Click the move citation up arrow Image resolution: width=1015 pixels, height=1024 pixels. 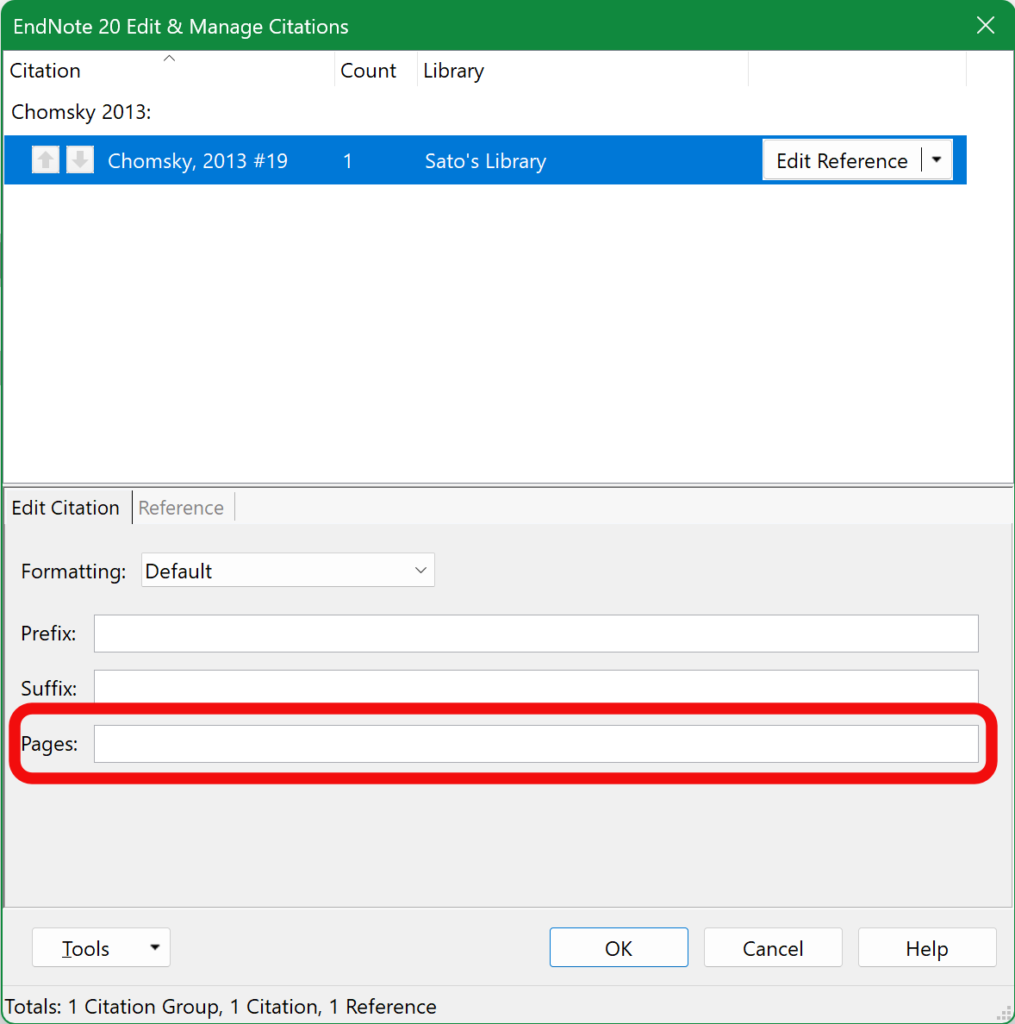(45, 160)
